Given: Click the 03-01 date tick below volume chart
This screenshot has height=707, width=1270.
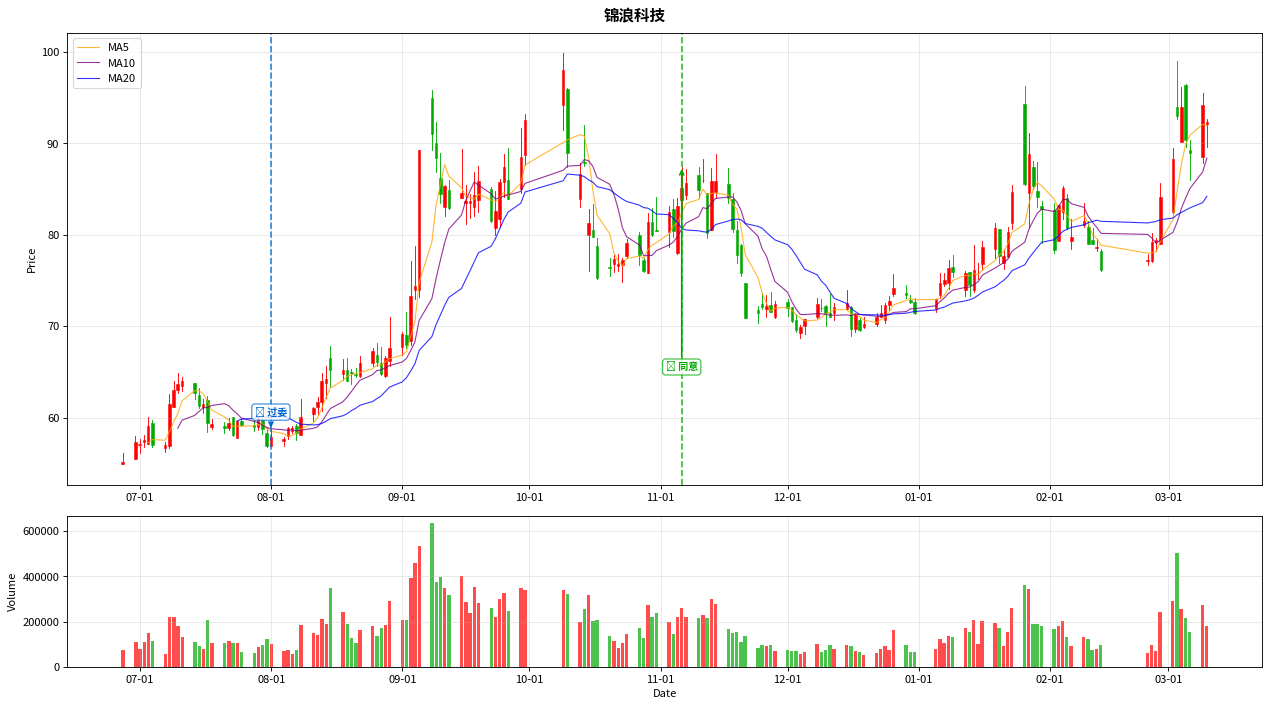Looking at the screenshot, I should [x=1168, y=679].
